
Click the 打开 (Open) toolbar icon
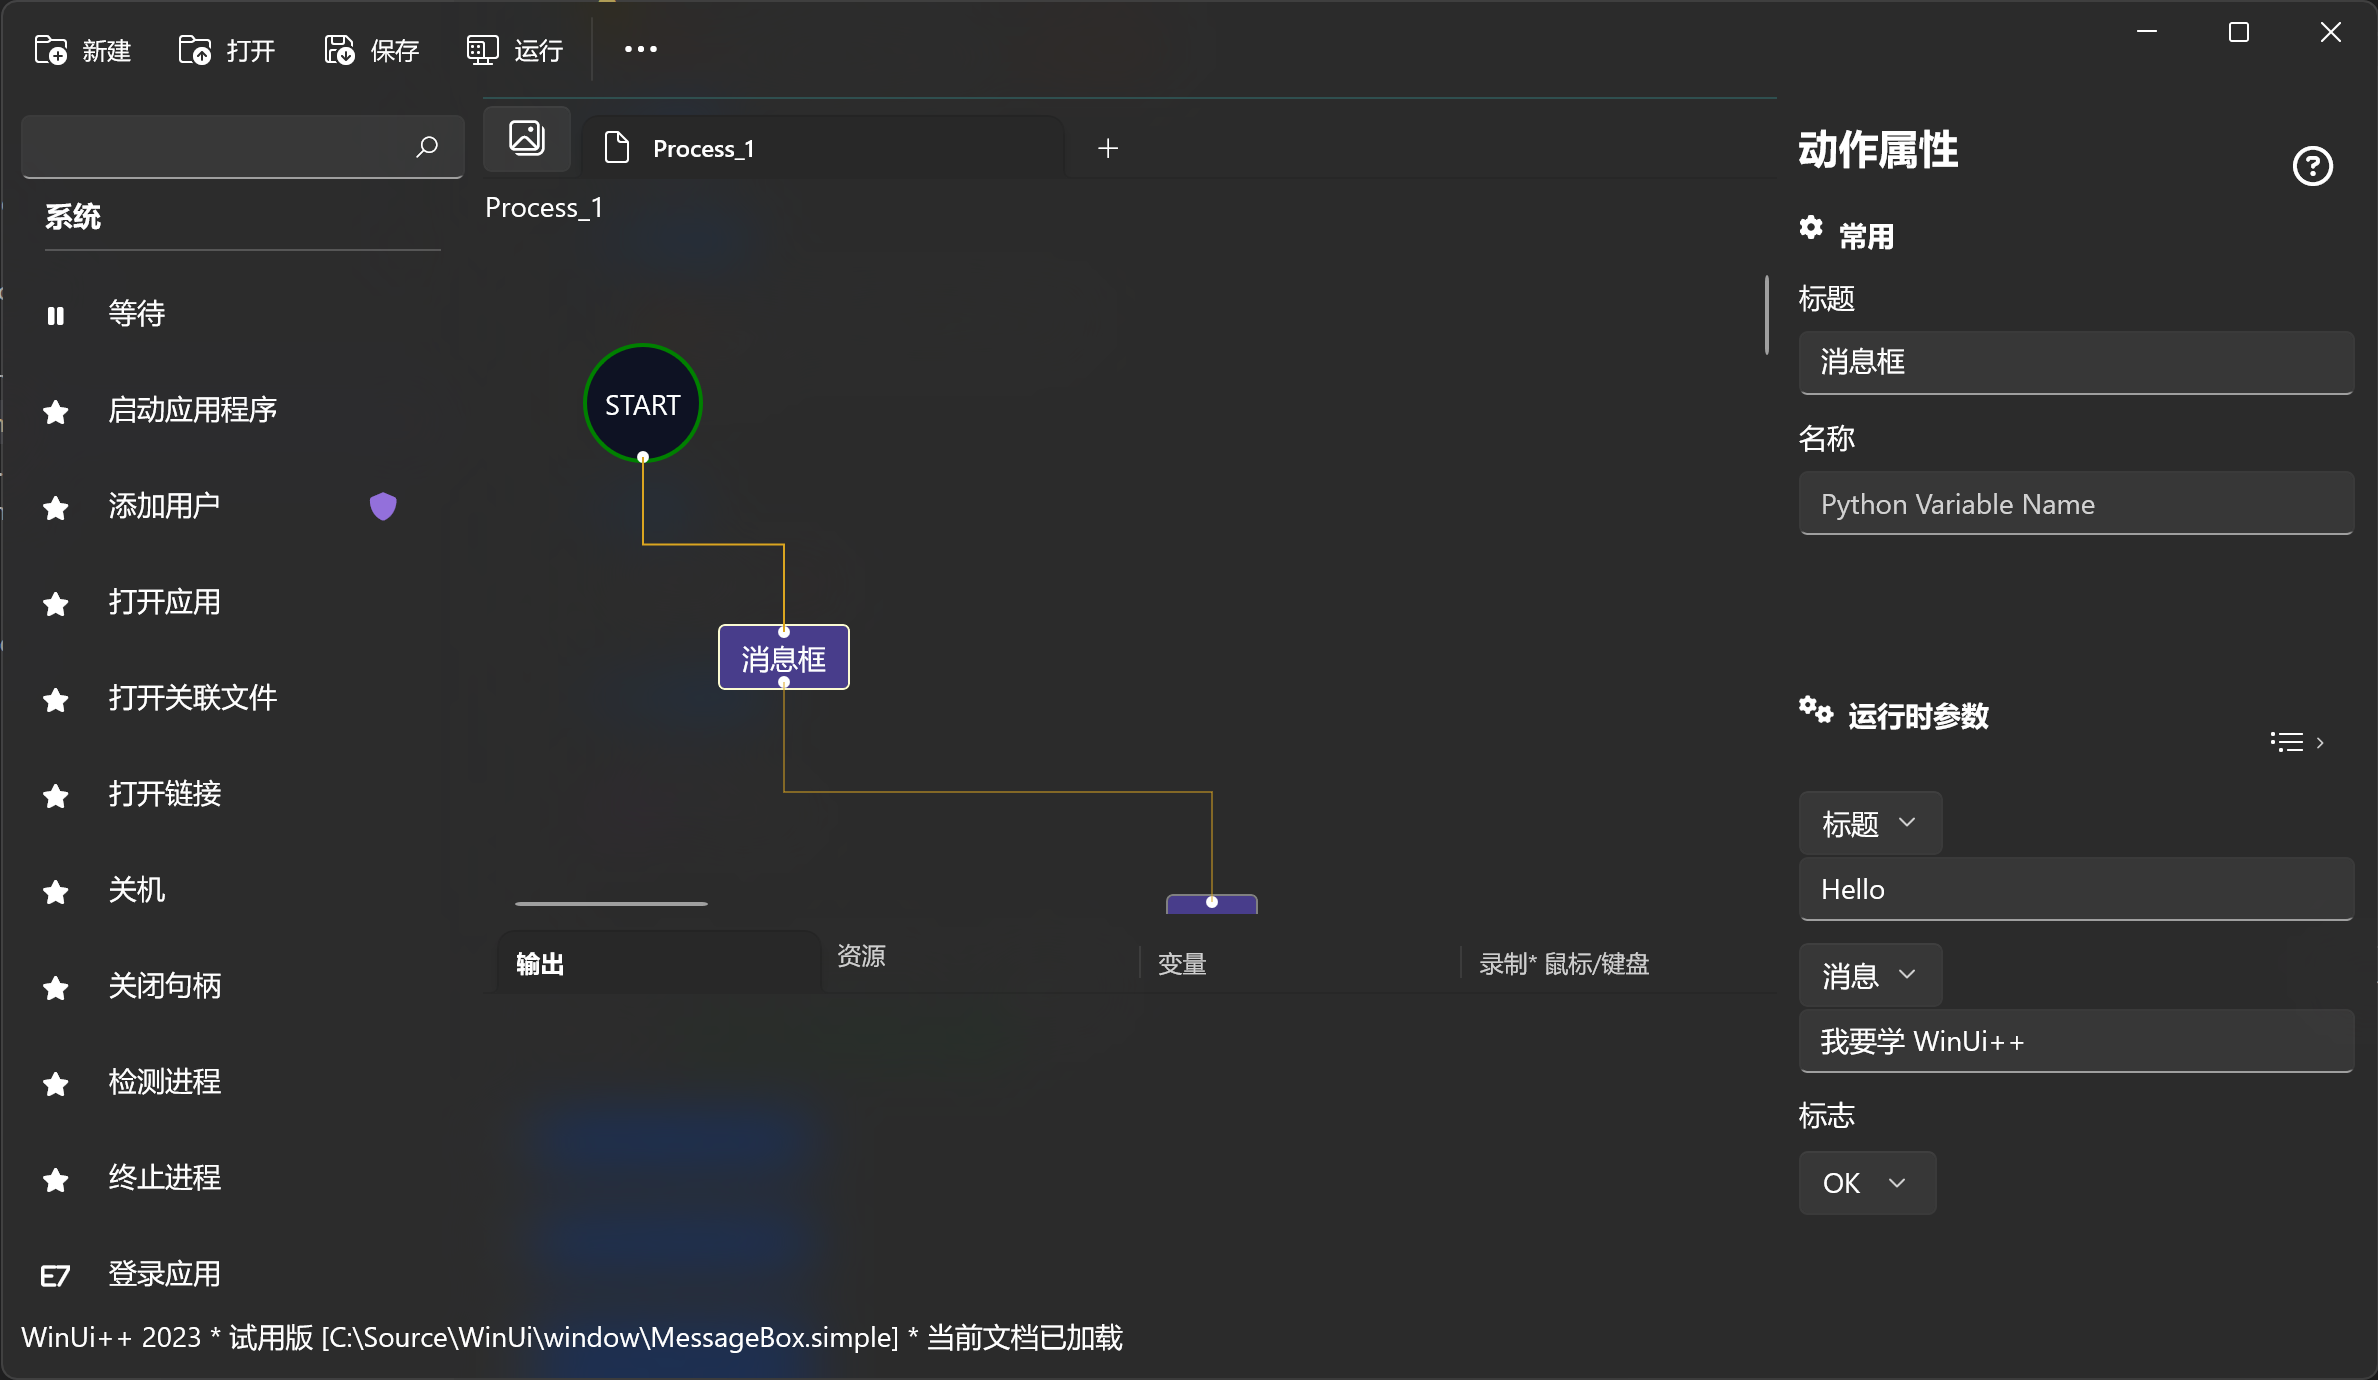[194, 49]
